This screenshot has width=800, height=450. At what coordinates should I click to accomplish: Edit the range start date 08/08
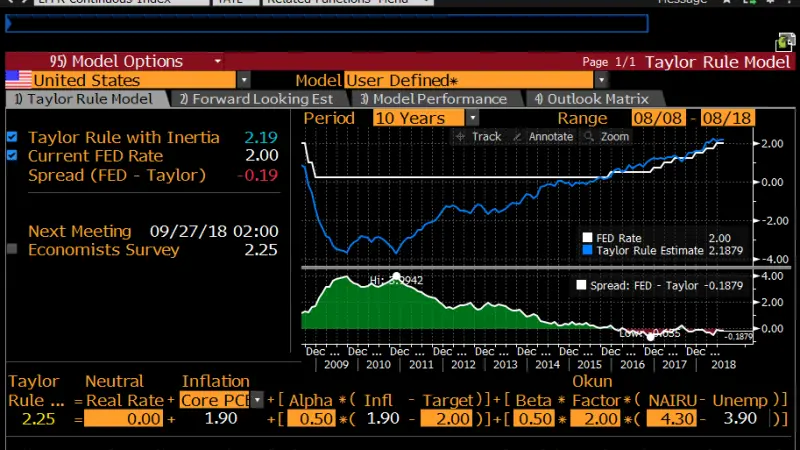[x=658, y=118]
